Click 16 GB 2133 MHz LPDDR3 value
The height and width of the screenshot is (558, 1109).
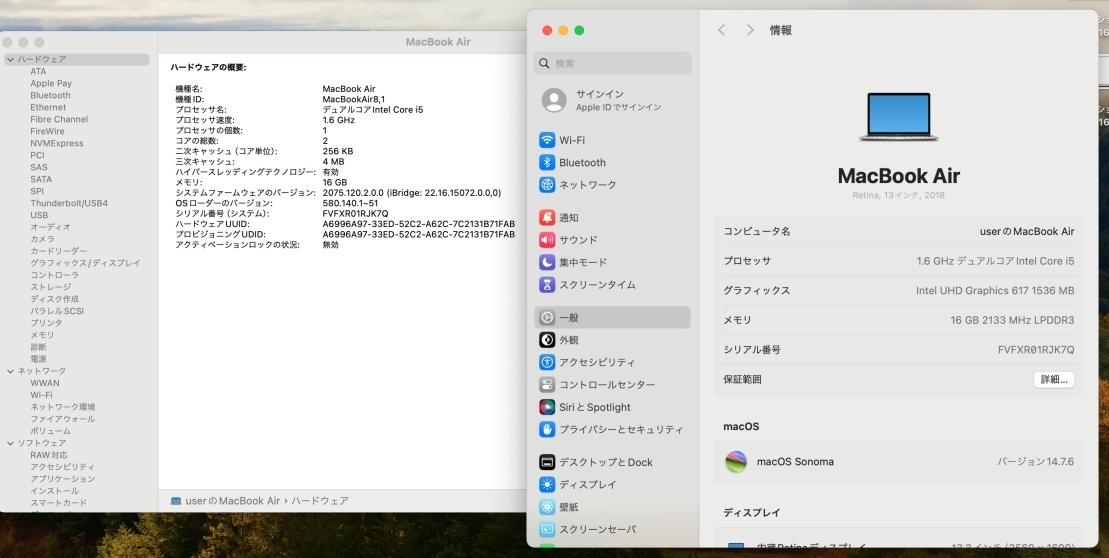(1012, 320)
